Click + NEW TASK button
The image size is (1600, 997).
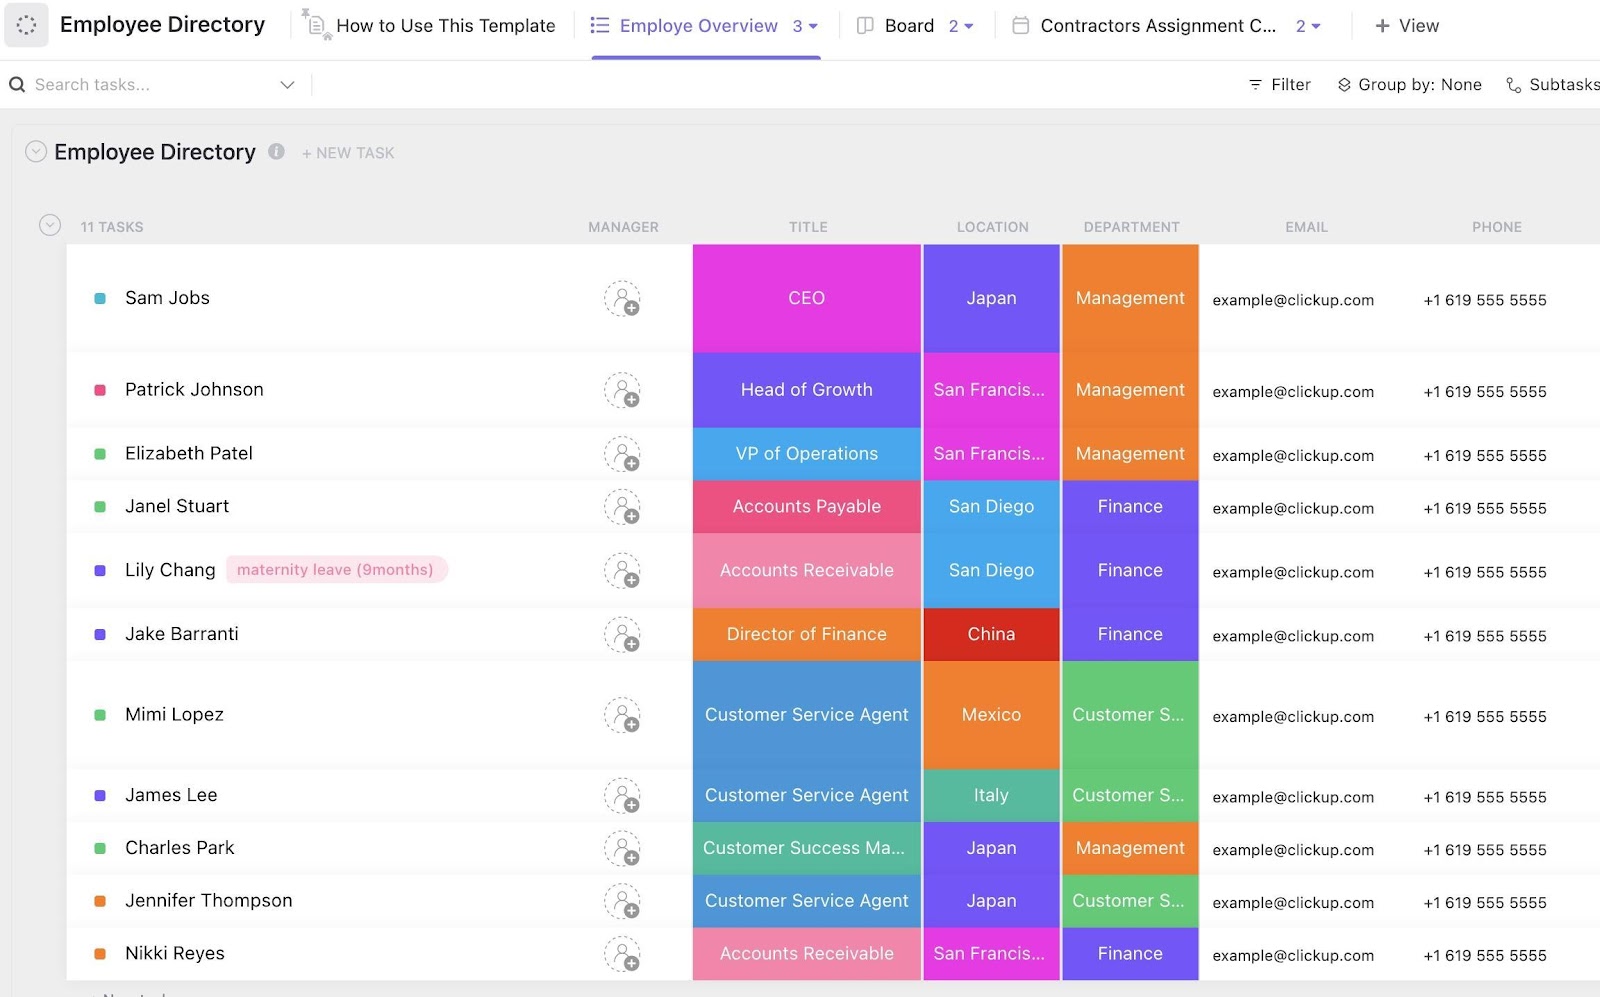pos(348,153)
